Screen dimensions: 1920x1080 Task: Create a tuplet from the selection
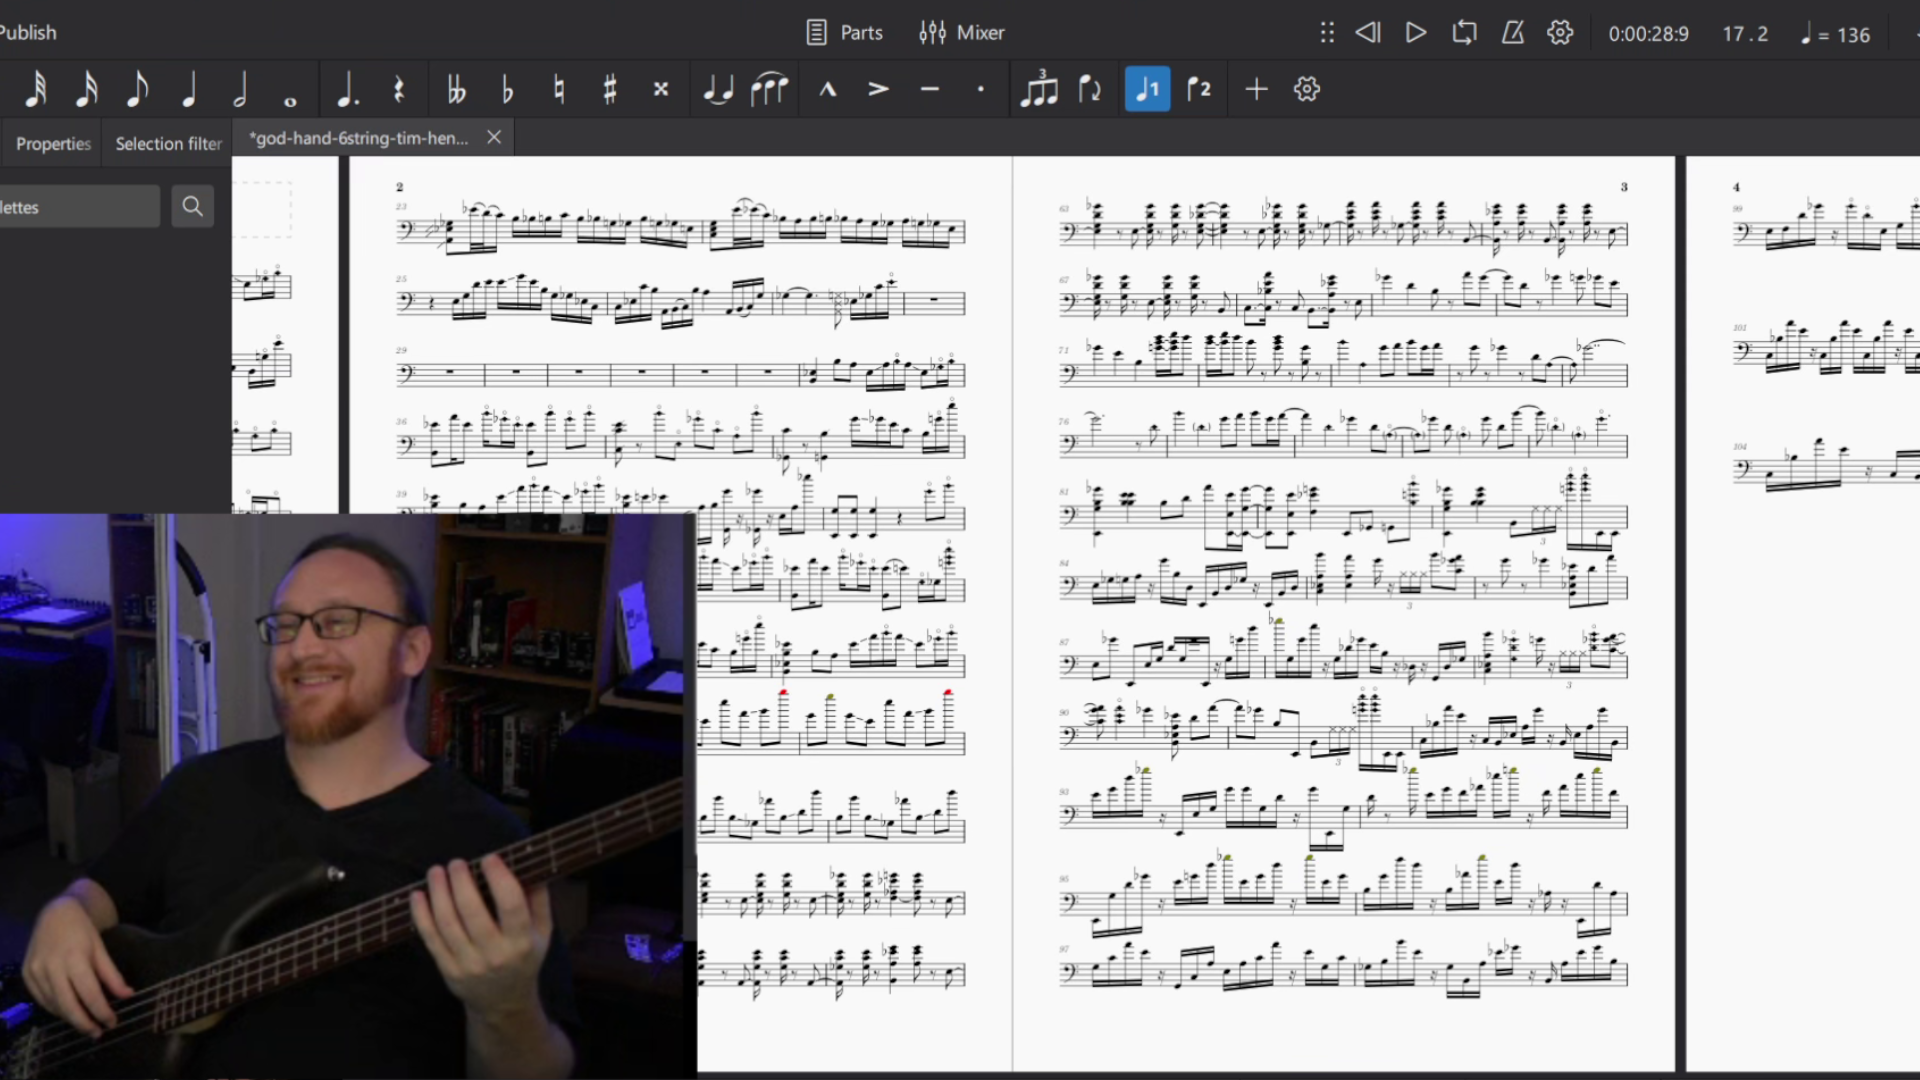(x=1038, y=90)
